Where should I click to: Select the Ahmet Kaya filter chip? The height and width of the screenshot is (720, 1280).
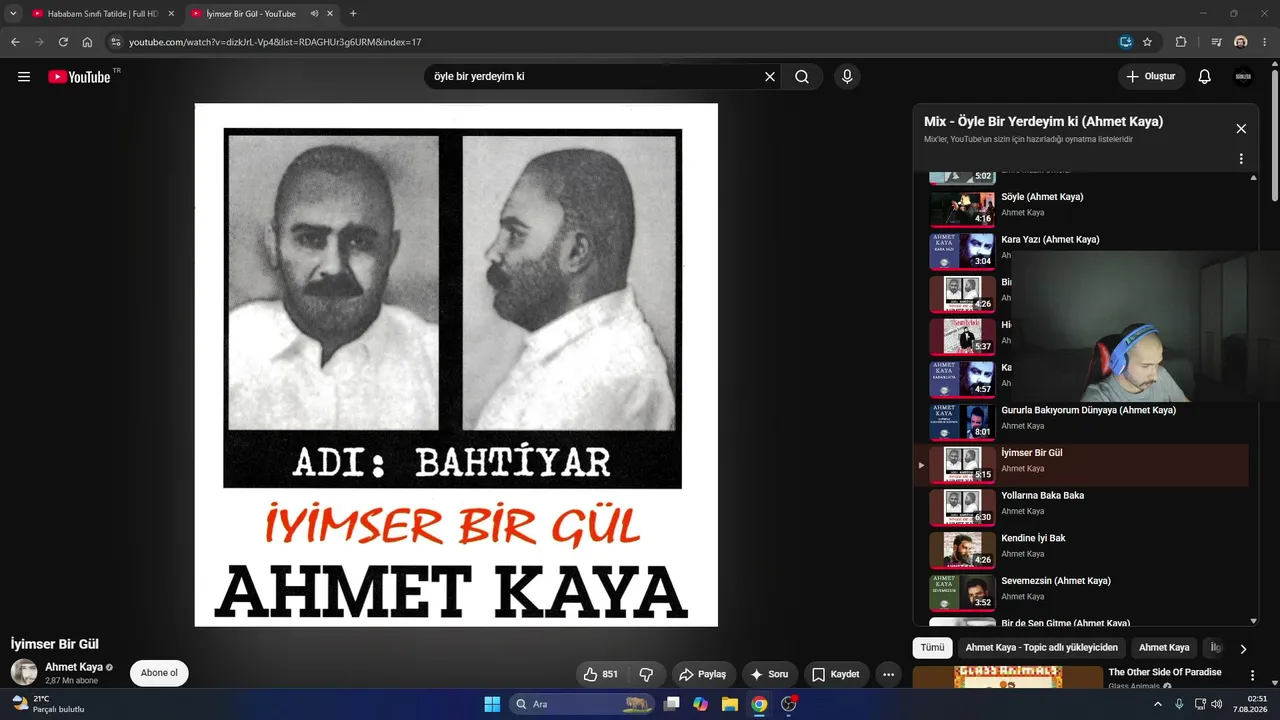click(1164, 647)
